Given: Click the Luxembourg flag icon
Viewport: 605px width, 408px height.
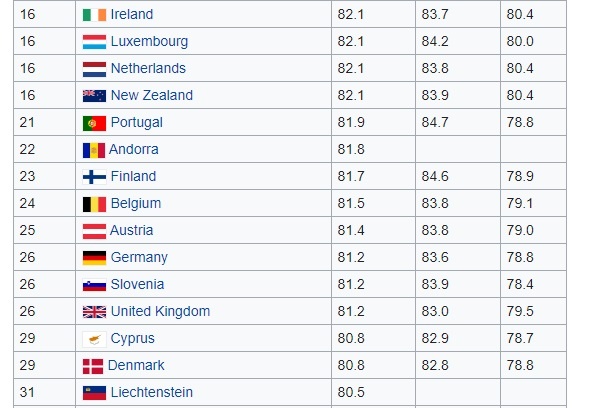Looking at the screenshot, I should tap(94, 42).
